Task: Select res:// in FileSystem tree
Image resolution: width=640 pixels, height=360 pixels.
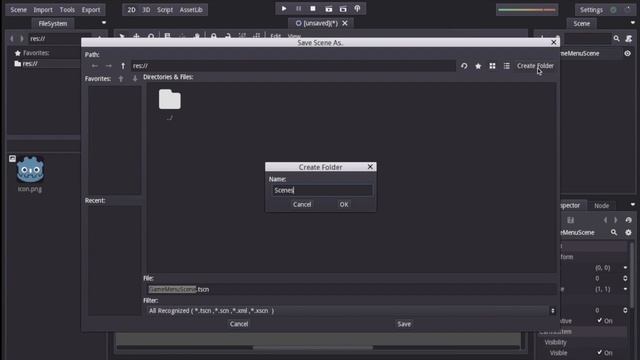Action: pyautogui.click(x=30, y=64)
